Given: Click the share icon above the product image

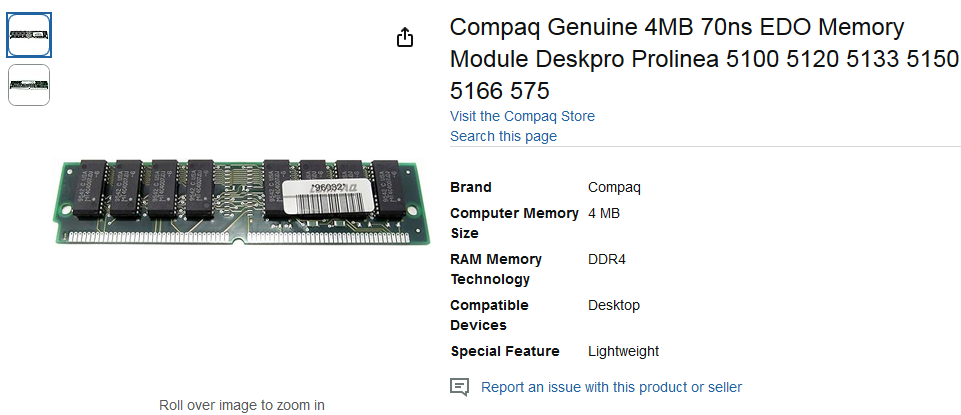Looking at the screenshot, I should (x=404, y=38).
